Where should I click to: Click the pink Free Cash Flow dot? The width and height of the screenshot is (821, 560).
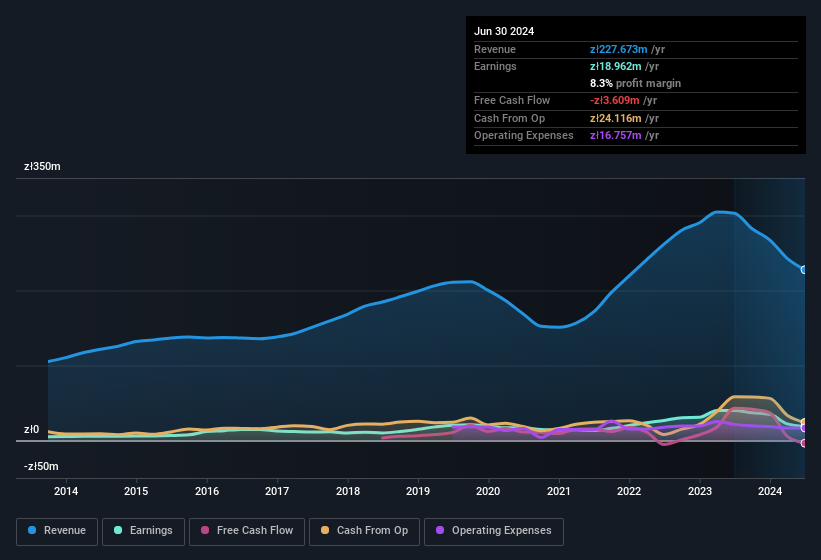coord(205,531)
